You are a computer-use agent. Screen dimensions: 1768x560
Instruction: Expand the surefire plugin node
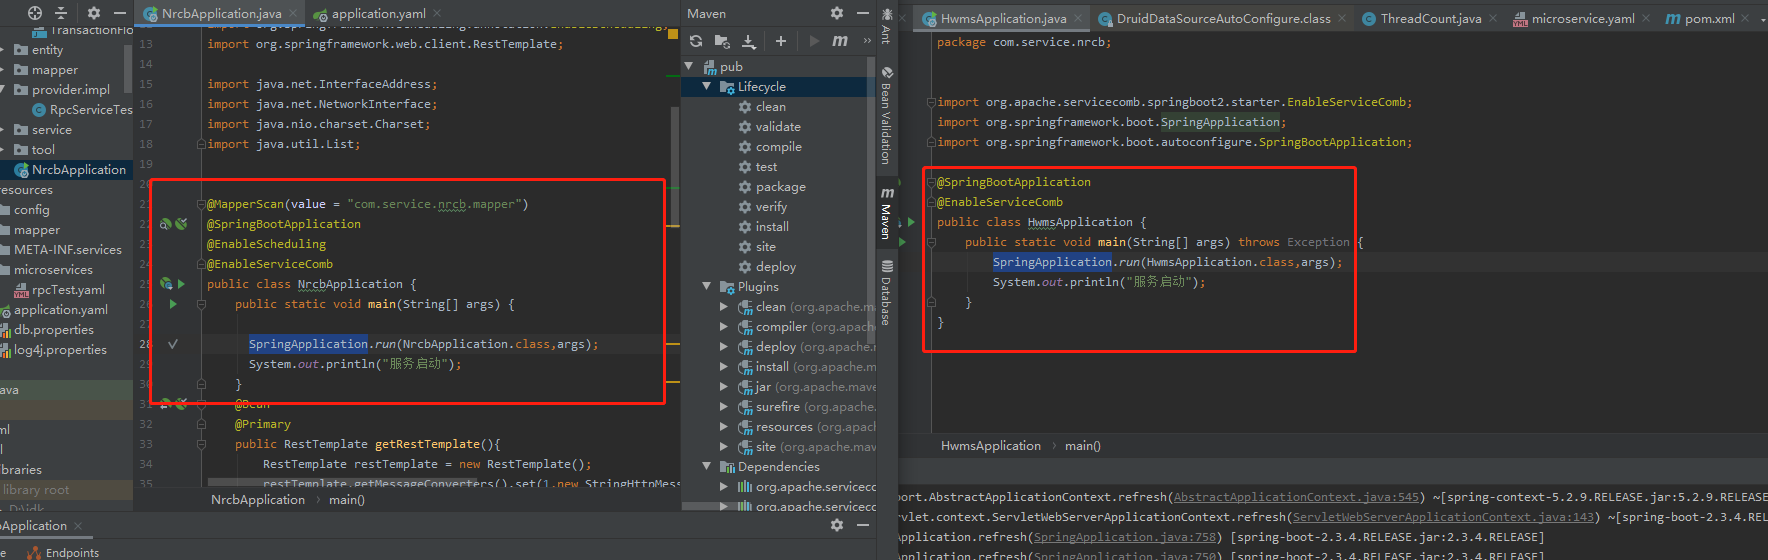[x=724, y=406]
